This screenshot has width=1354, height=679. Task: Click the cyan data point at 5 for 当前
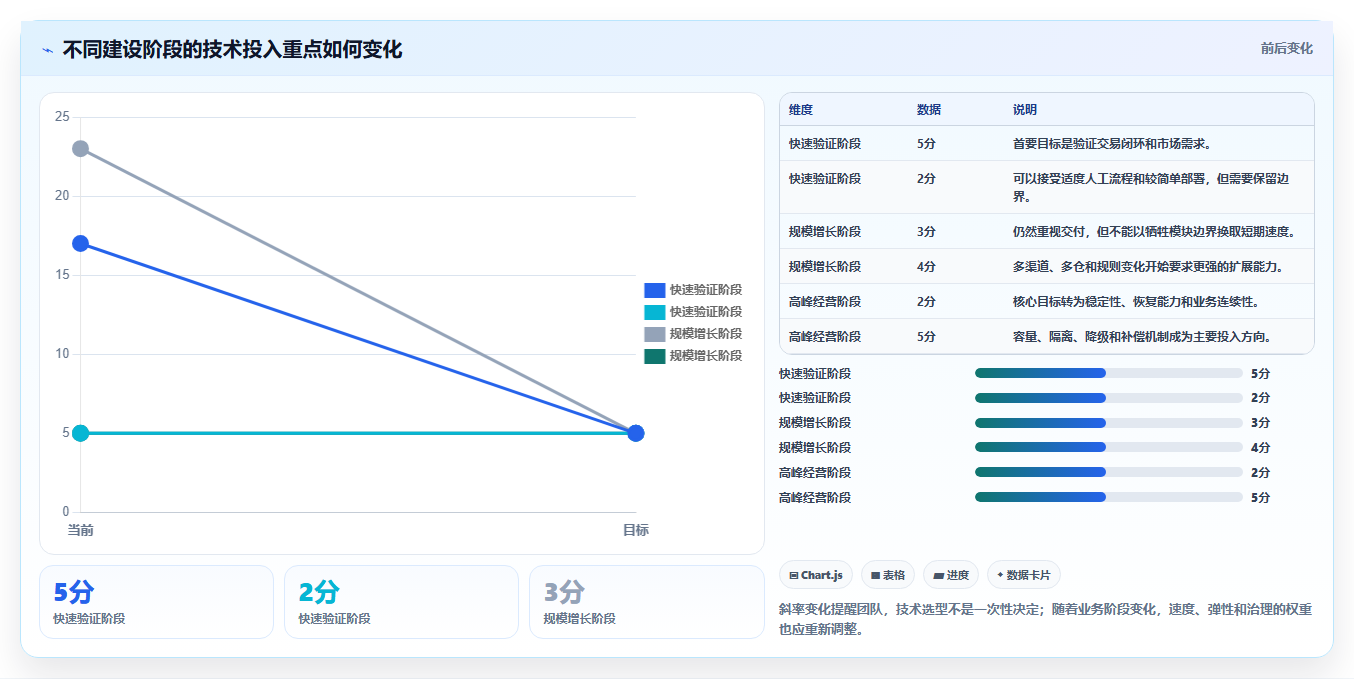click(x=81, y=433)
